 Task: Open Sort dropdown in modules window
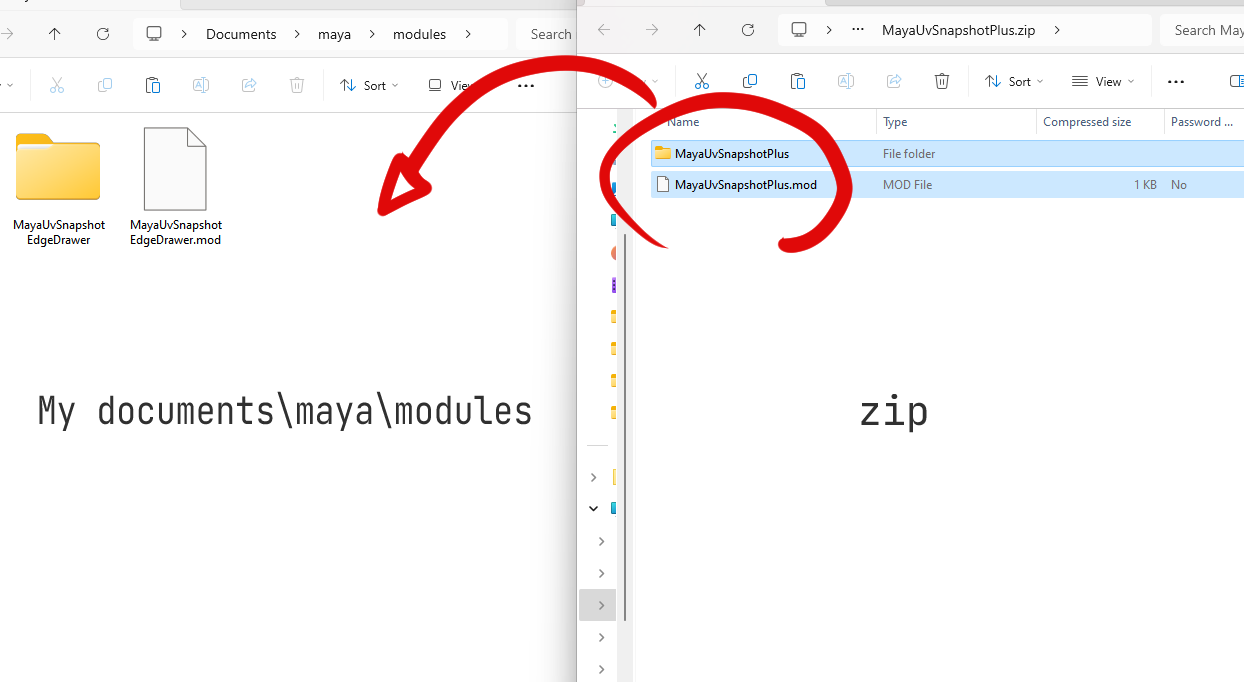click(369, 86)
